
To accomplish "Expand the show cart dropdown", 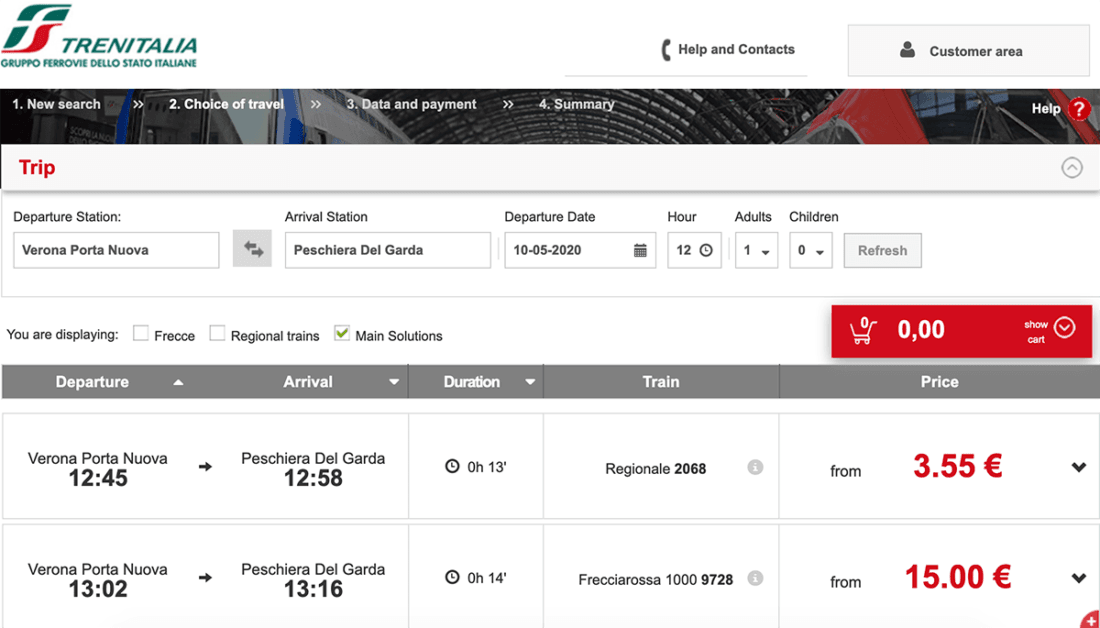I will coord(1064,328).
